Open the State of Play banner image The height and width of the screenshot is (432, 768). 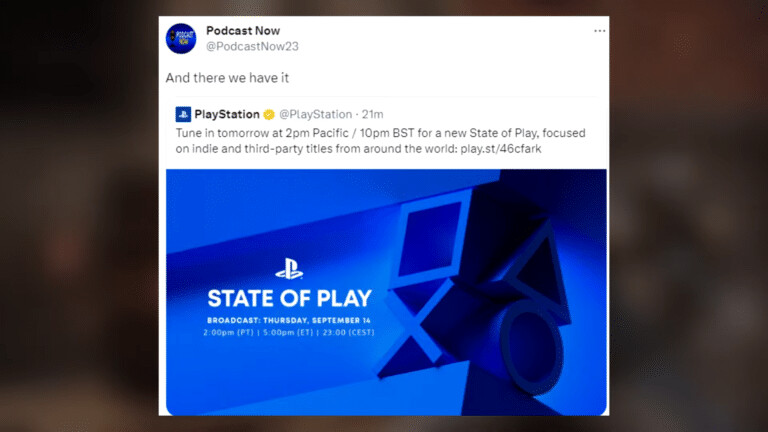pos(386,292)
